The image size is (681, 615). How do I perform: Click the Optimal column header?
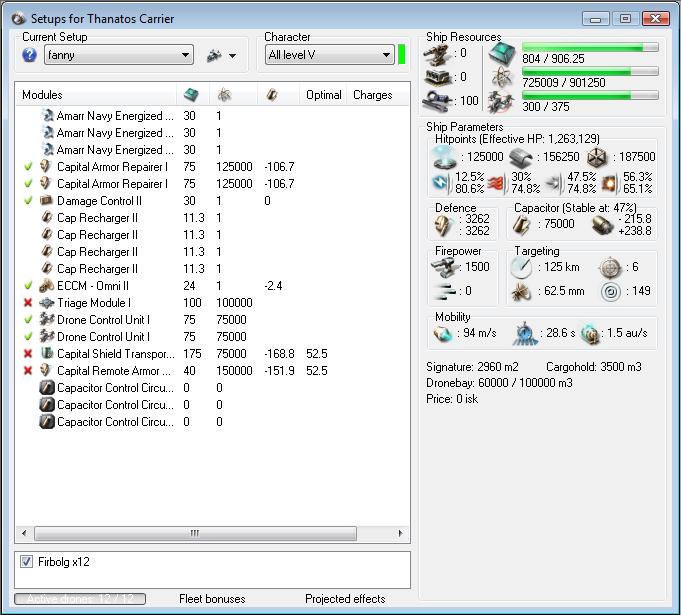324,95
